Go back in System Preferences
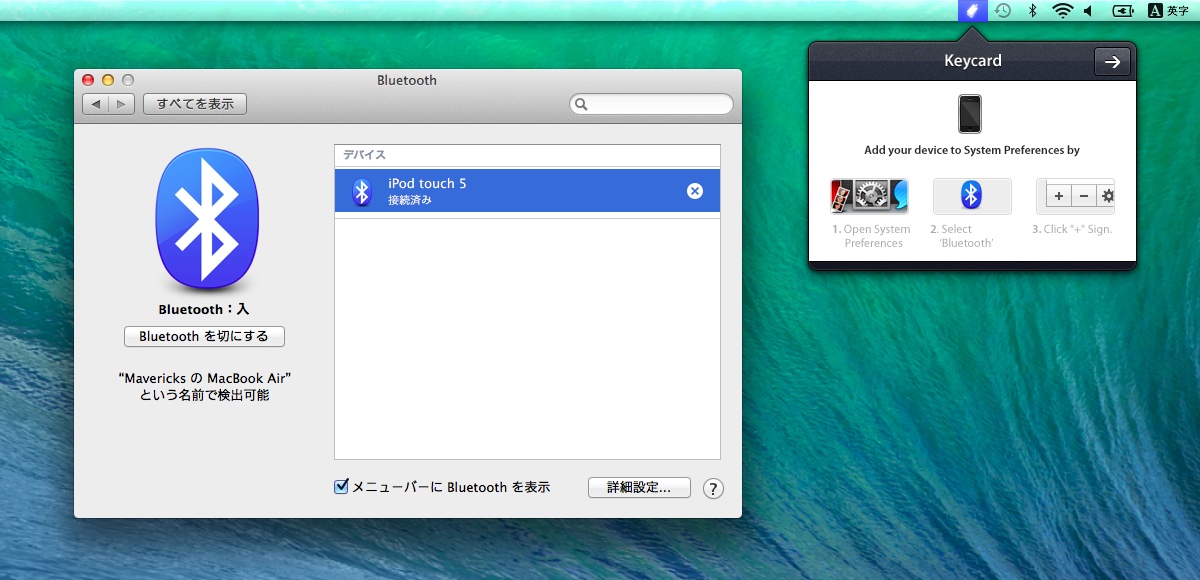Image resolution: width=1200 pixels, height=580 pixels. click(x=95, y=104)
